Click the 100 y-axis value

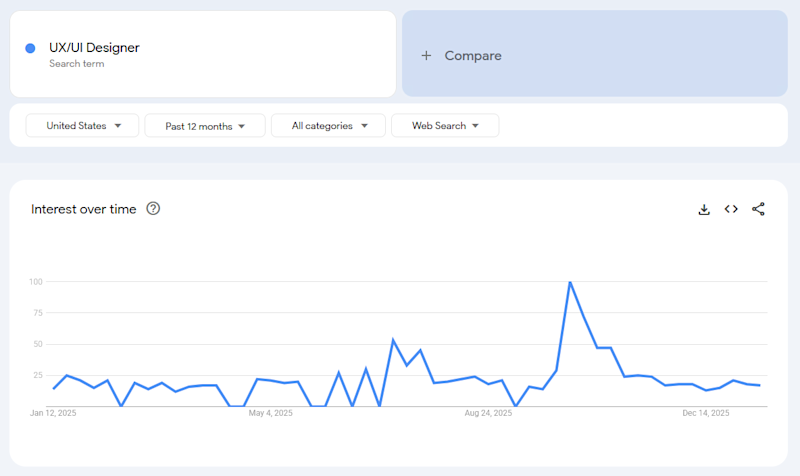(36, 282)
